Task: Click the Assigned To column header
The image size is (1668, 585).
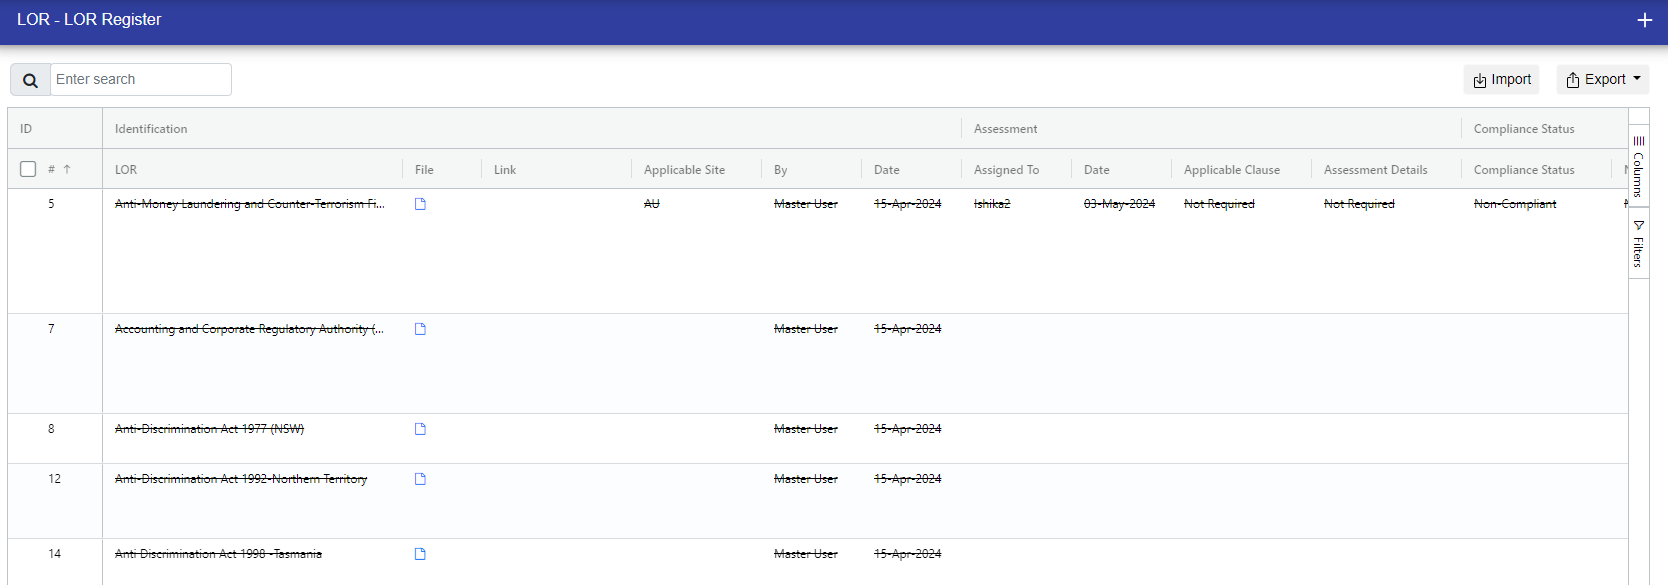Action: pos(1006,170)
